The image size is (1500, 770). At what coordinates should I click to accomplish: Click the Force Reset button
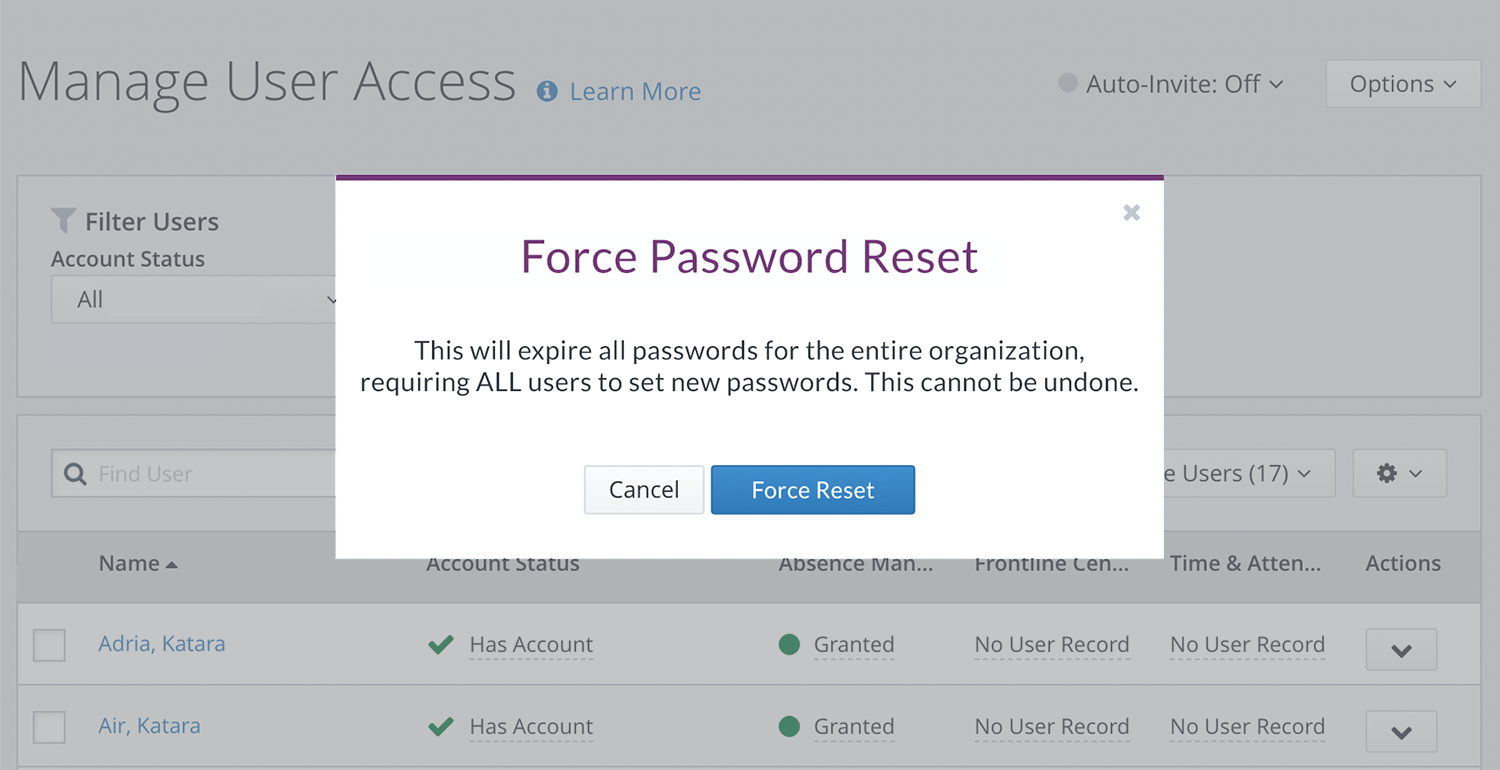tap(812, 490)
